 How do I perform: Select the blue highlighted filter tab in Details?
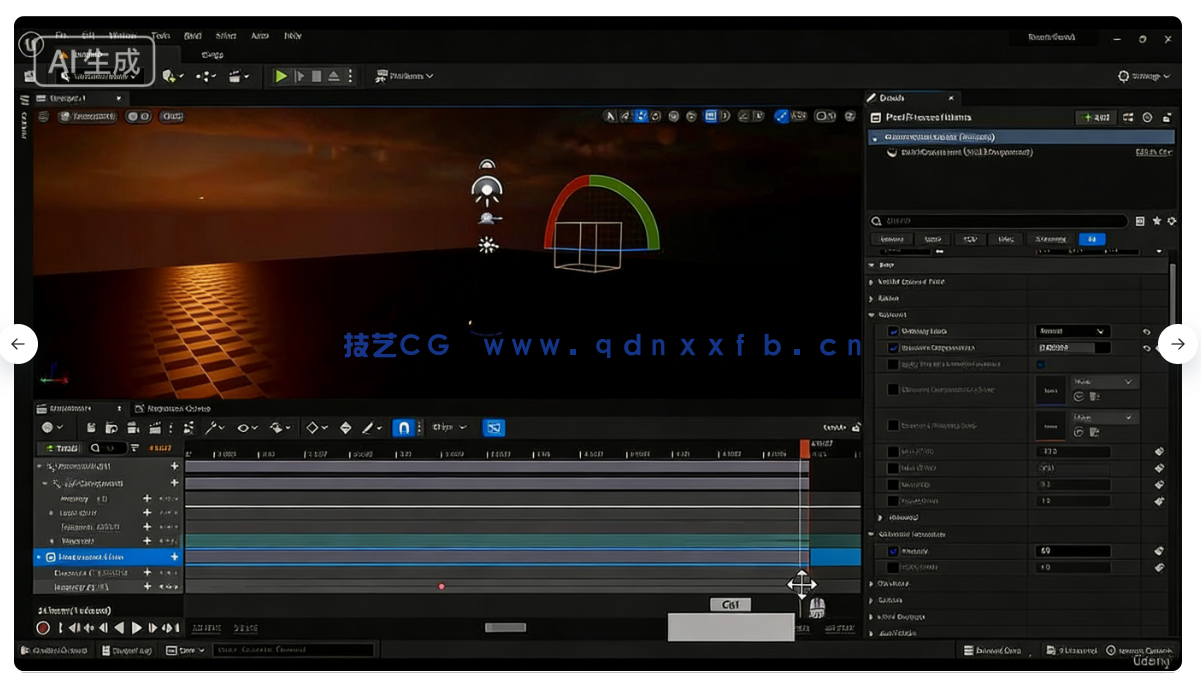1092,240
